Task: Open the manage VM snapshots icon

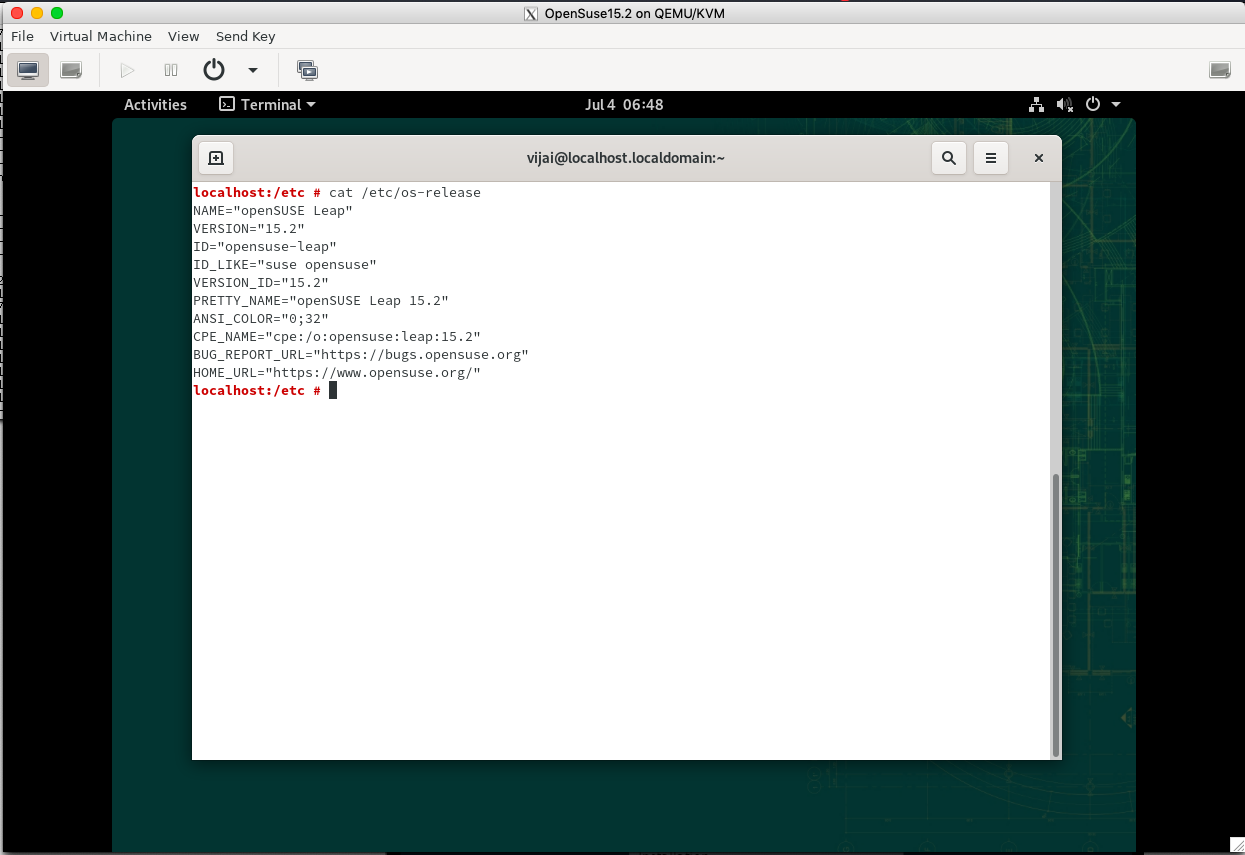Action: (308, 70)
